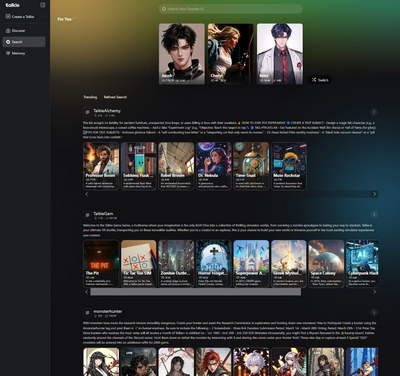Open the TalkieGam profile name

103,213
